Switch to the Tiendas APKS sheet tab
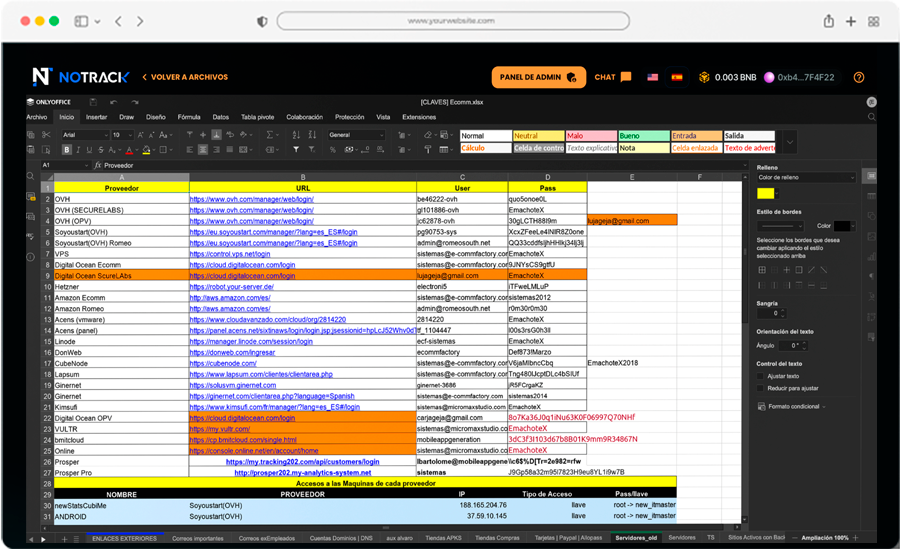 coord(443,538)
